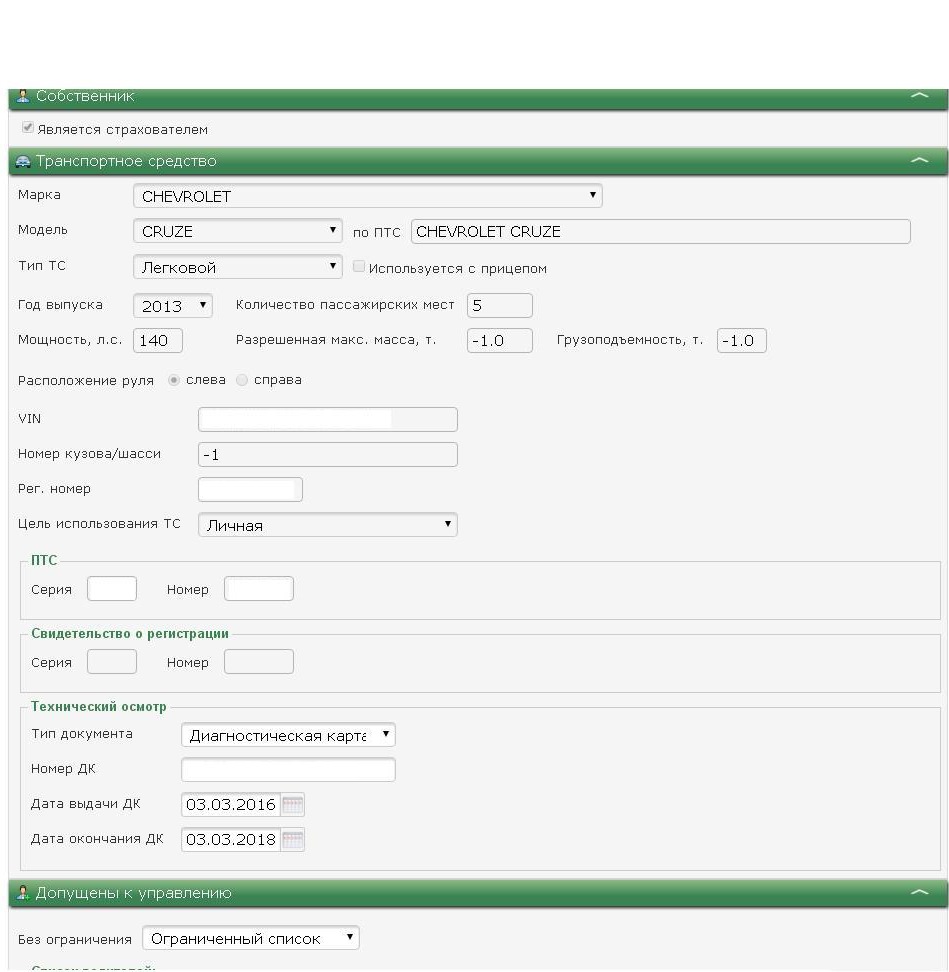949x972 pixels.
Task: Collapse the Собственник section chevron
Action: point(919,95)
